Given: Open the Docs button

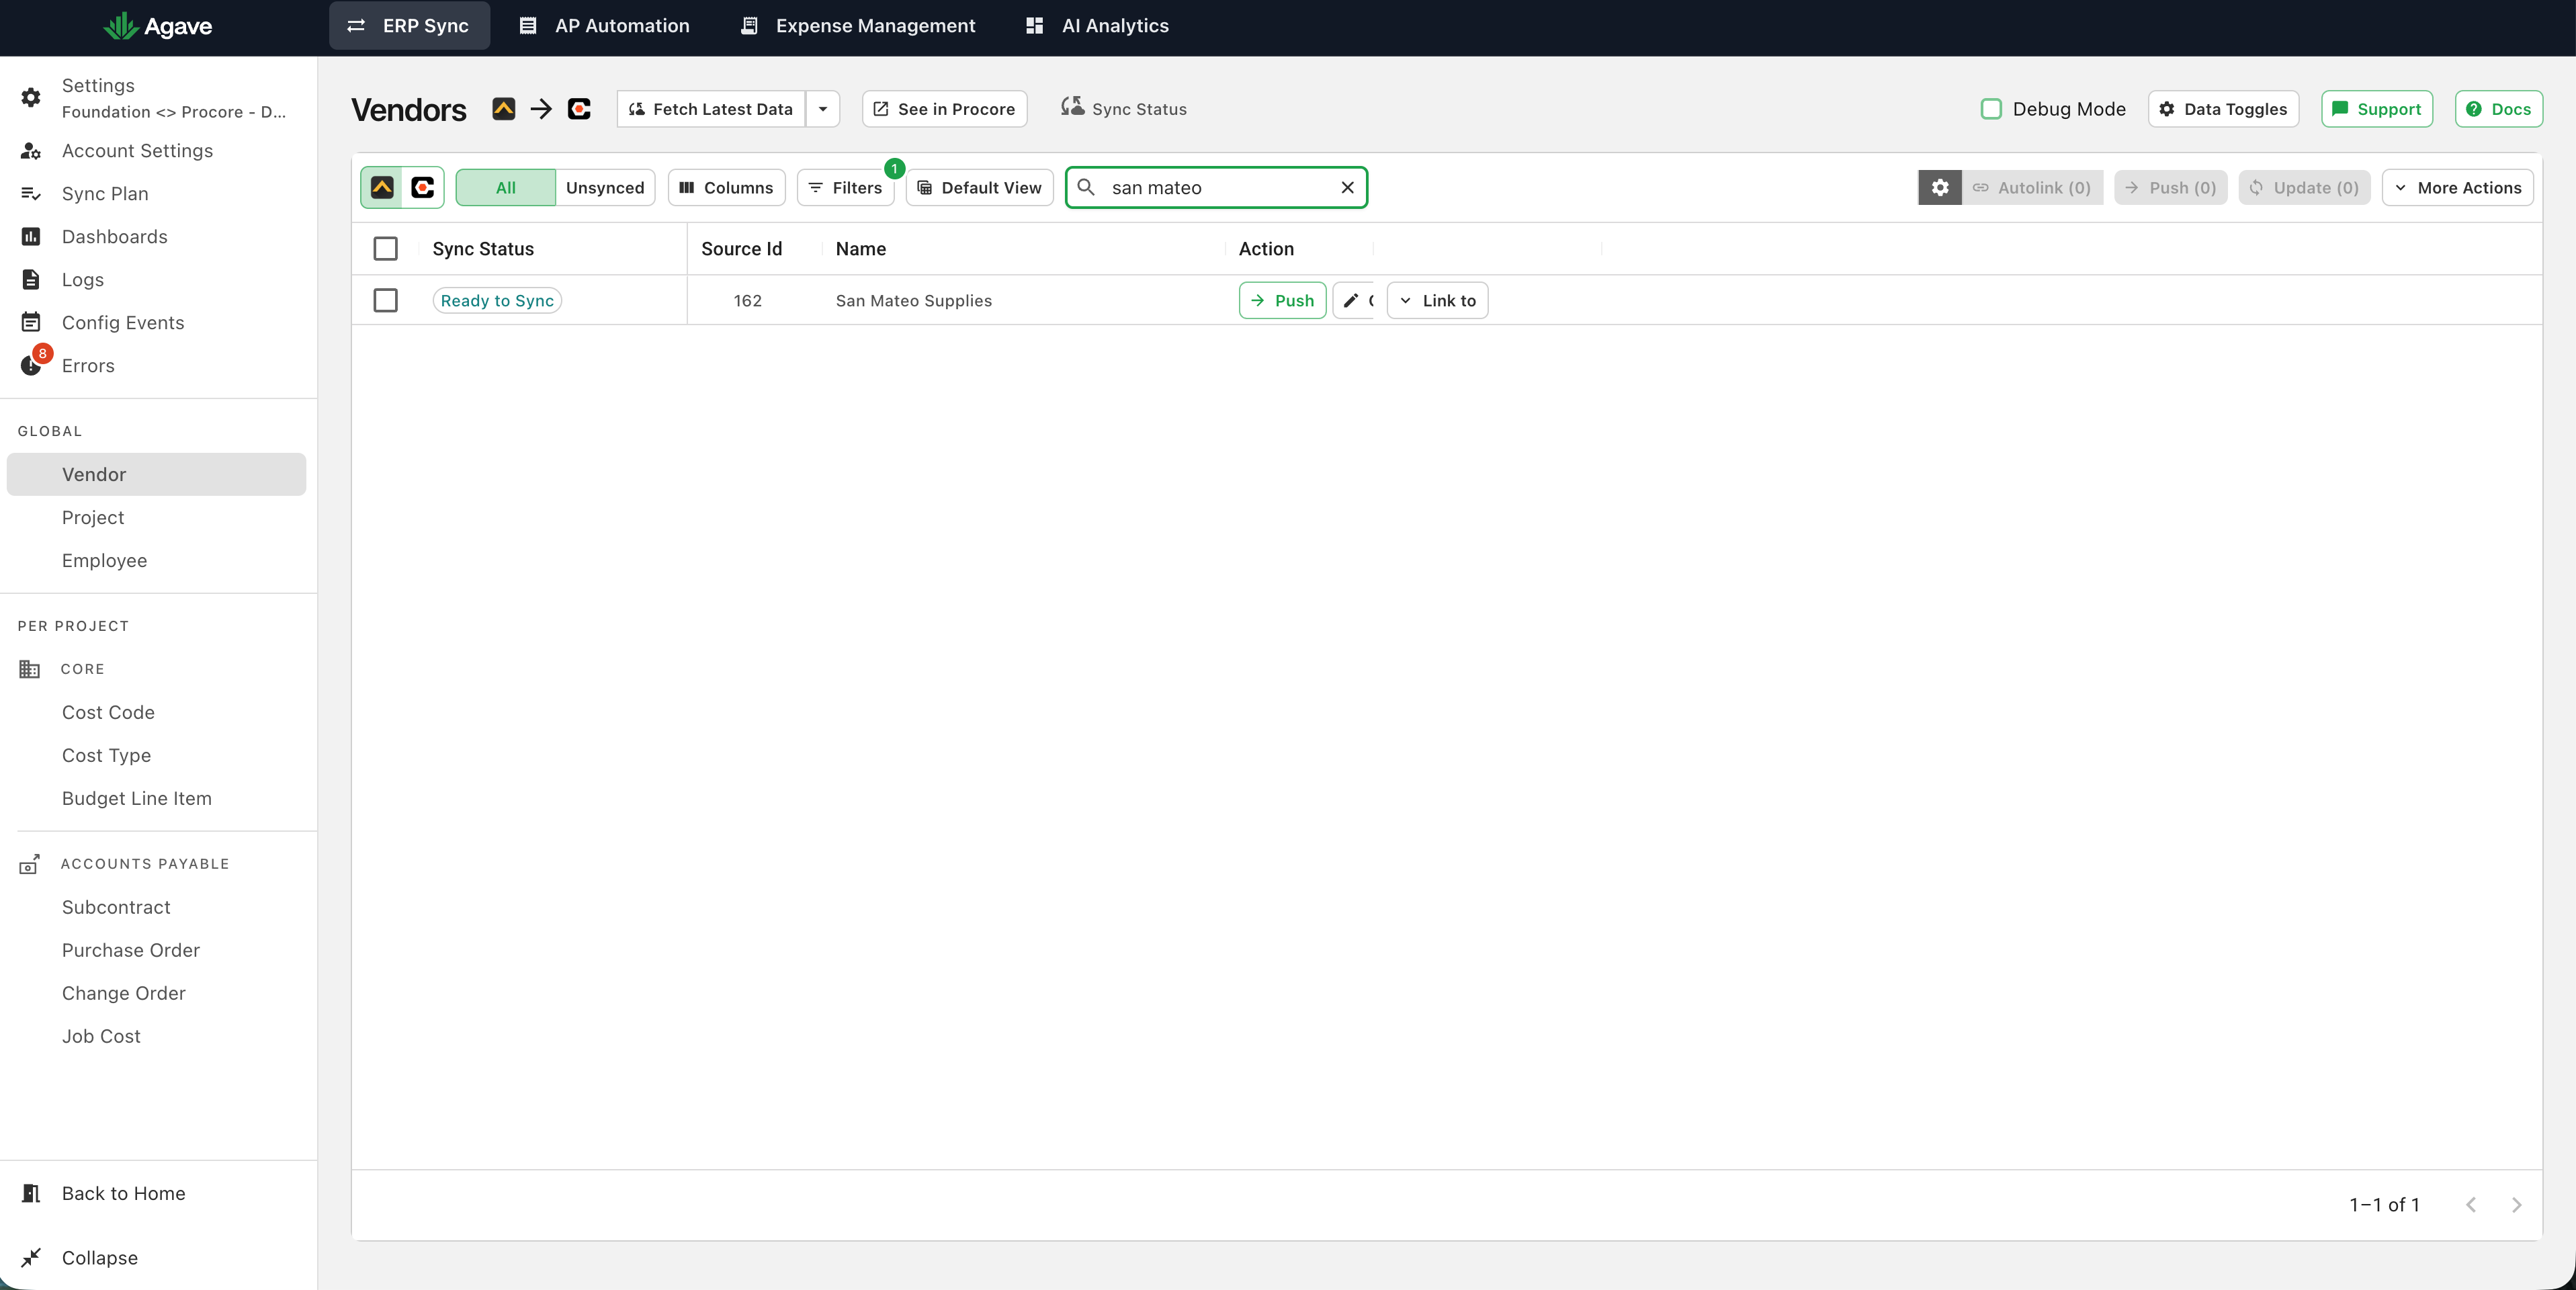Looking at the screenshot, I should tap(2498, 109).
